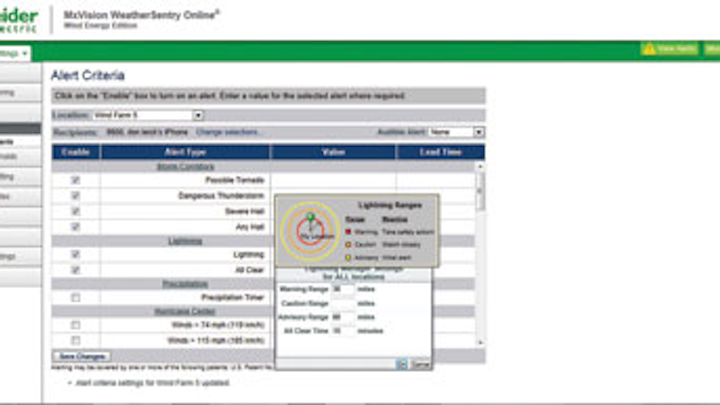Enable the Winds > 74 mph checkbox
This screenshot has height=405, width=720.
[x=76, y=325]
